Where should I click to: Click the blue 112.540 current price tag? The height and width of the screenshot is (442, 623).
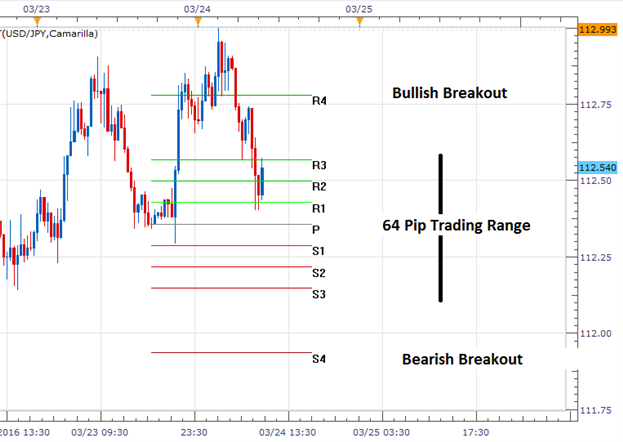(x=598, y=168)
